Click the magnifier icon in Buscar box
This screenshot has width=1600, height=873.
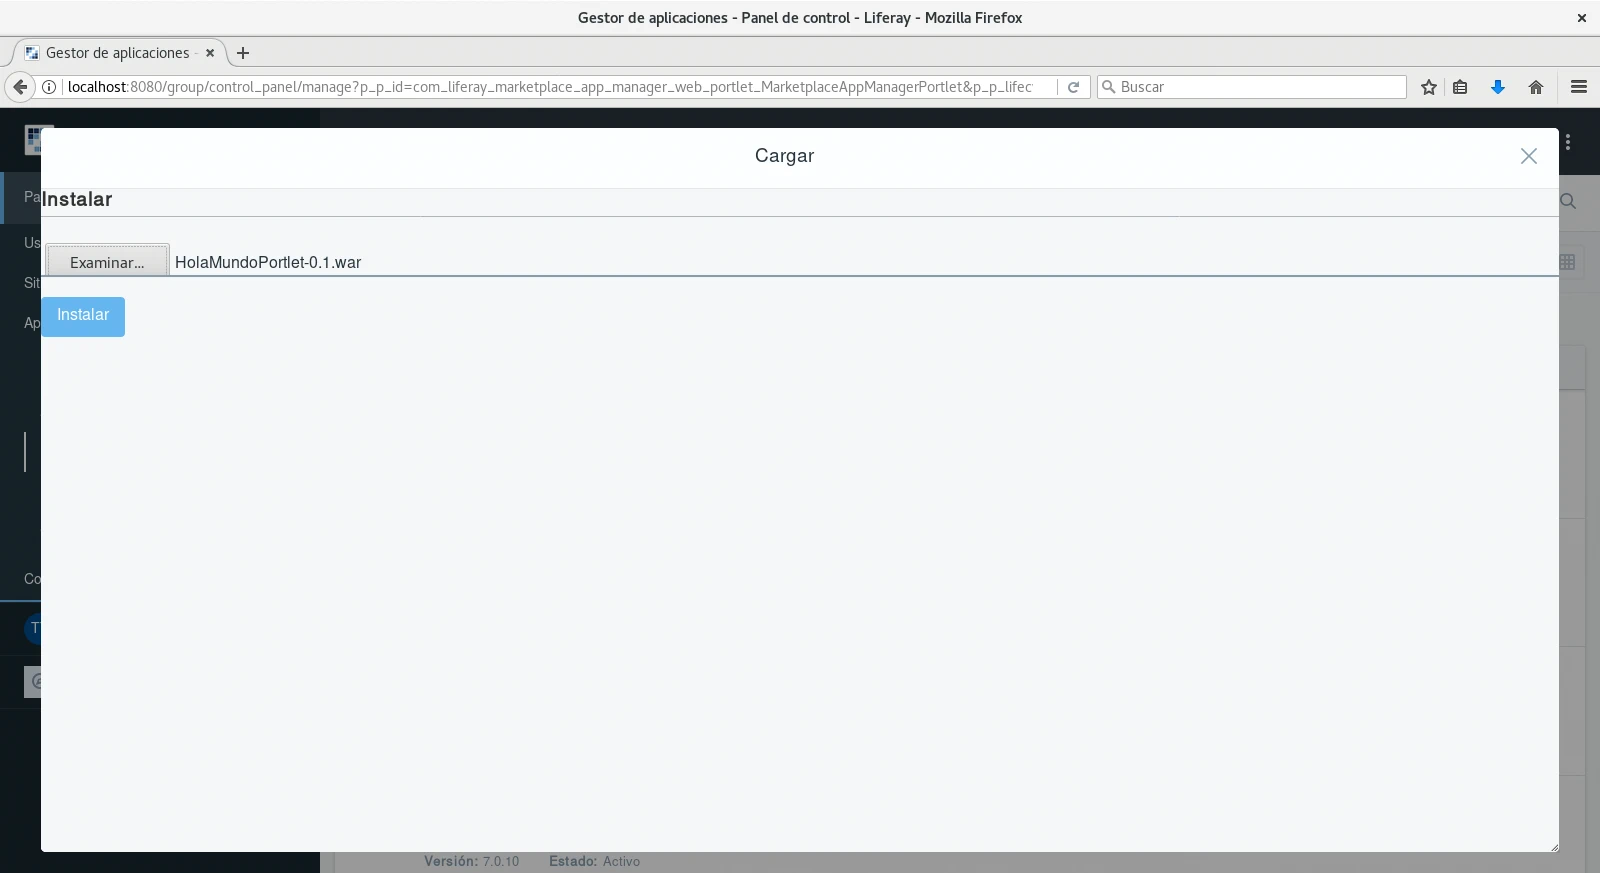click(x=1108, y=87)
